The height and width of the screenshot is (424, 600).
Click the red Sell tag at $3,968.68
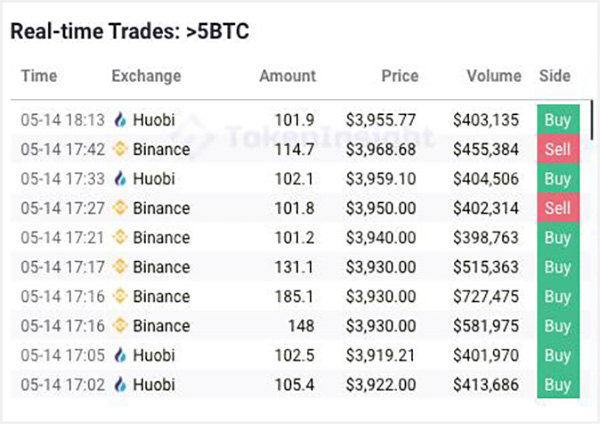(x=558, y=149)
